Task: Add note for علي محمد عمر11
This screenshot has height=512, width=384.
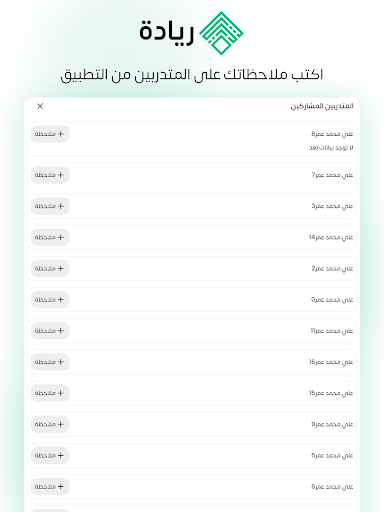Action: click(x=50, y=331)
